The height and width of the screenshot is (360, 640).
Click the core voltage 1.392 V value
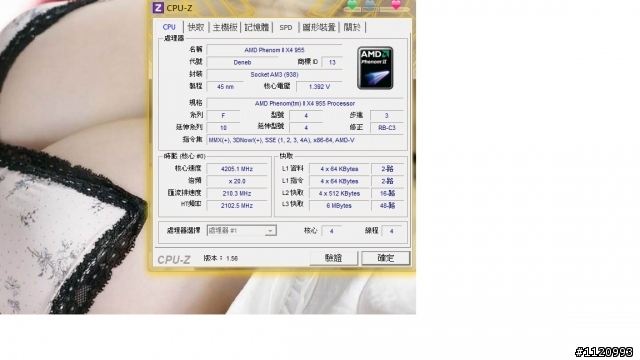pos(319,87)
